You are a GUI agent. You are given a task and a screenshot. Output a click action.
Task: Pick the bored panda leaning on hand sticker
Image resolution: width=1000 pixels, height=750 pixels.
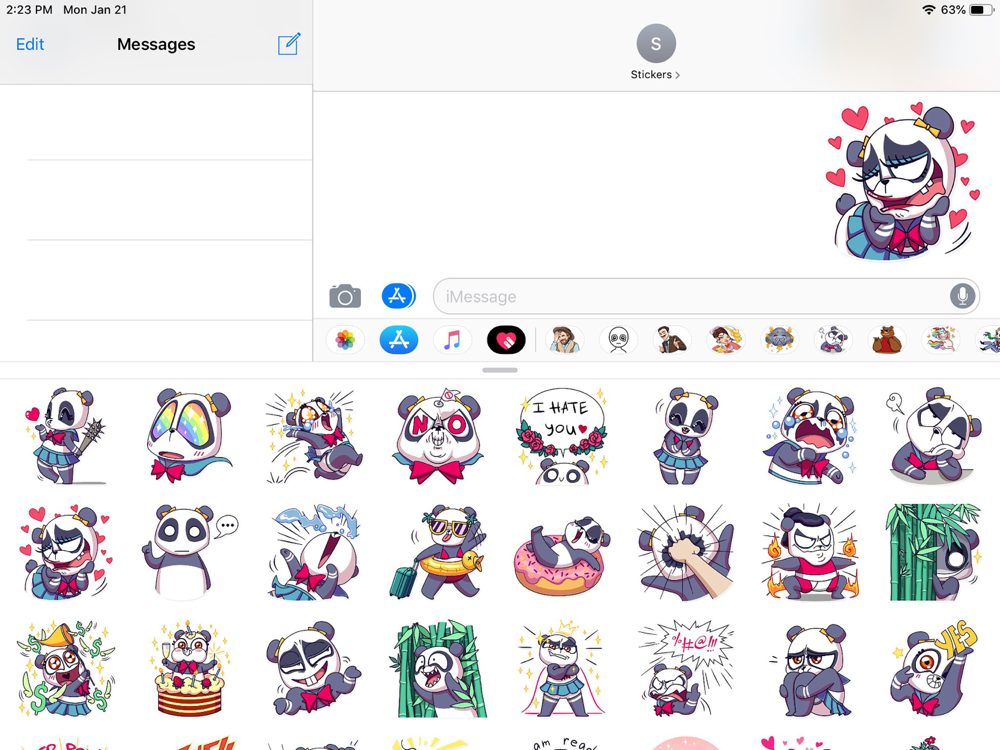934,436
